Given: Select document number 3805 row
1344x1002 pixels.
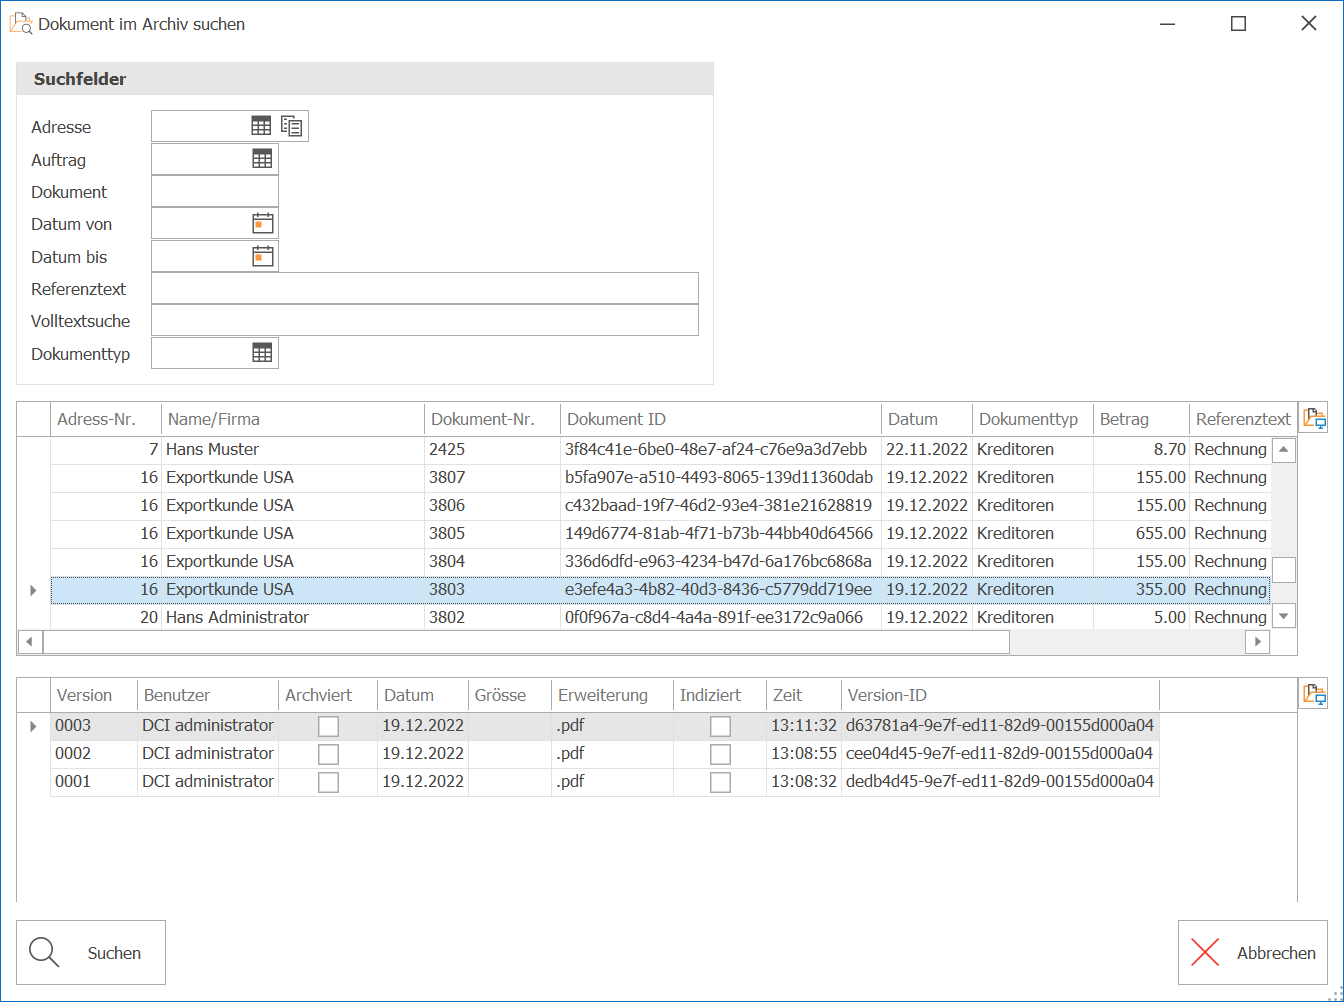Looking at the screenshot, I should [x=660, y=534].
